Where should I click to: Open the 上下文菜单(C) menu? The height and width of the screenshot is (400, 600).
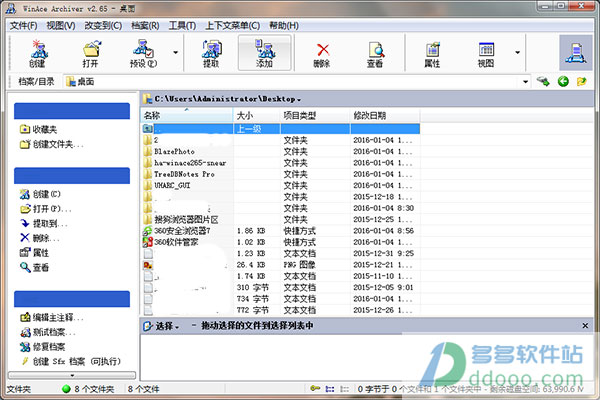pos(233,26)
